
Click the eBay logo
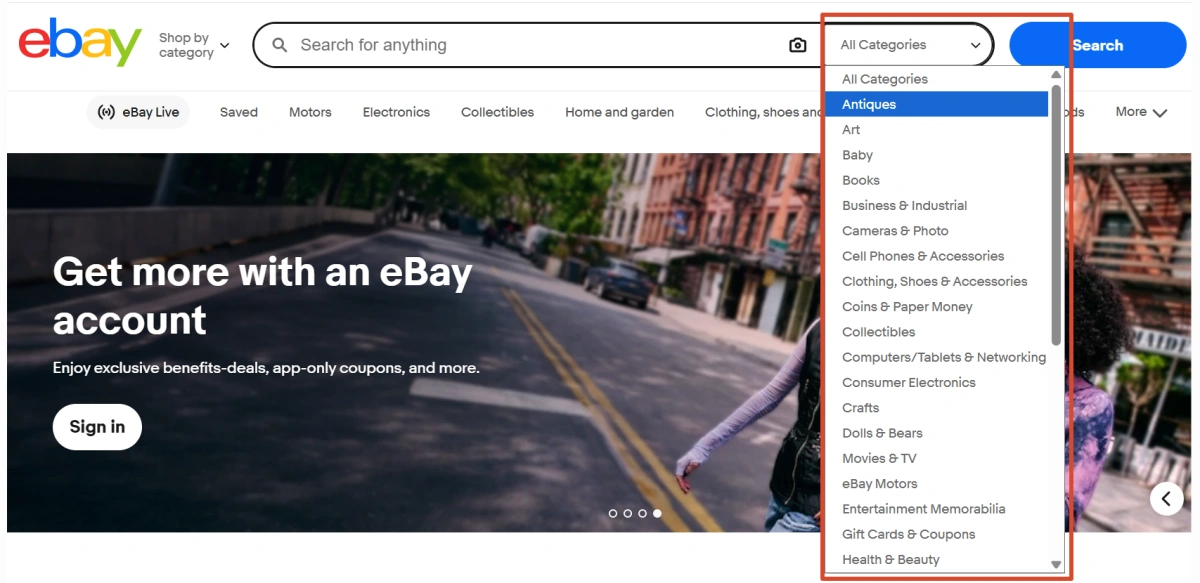pos(80,43)
